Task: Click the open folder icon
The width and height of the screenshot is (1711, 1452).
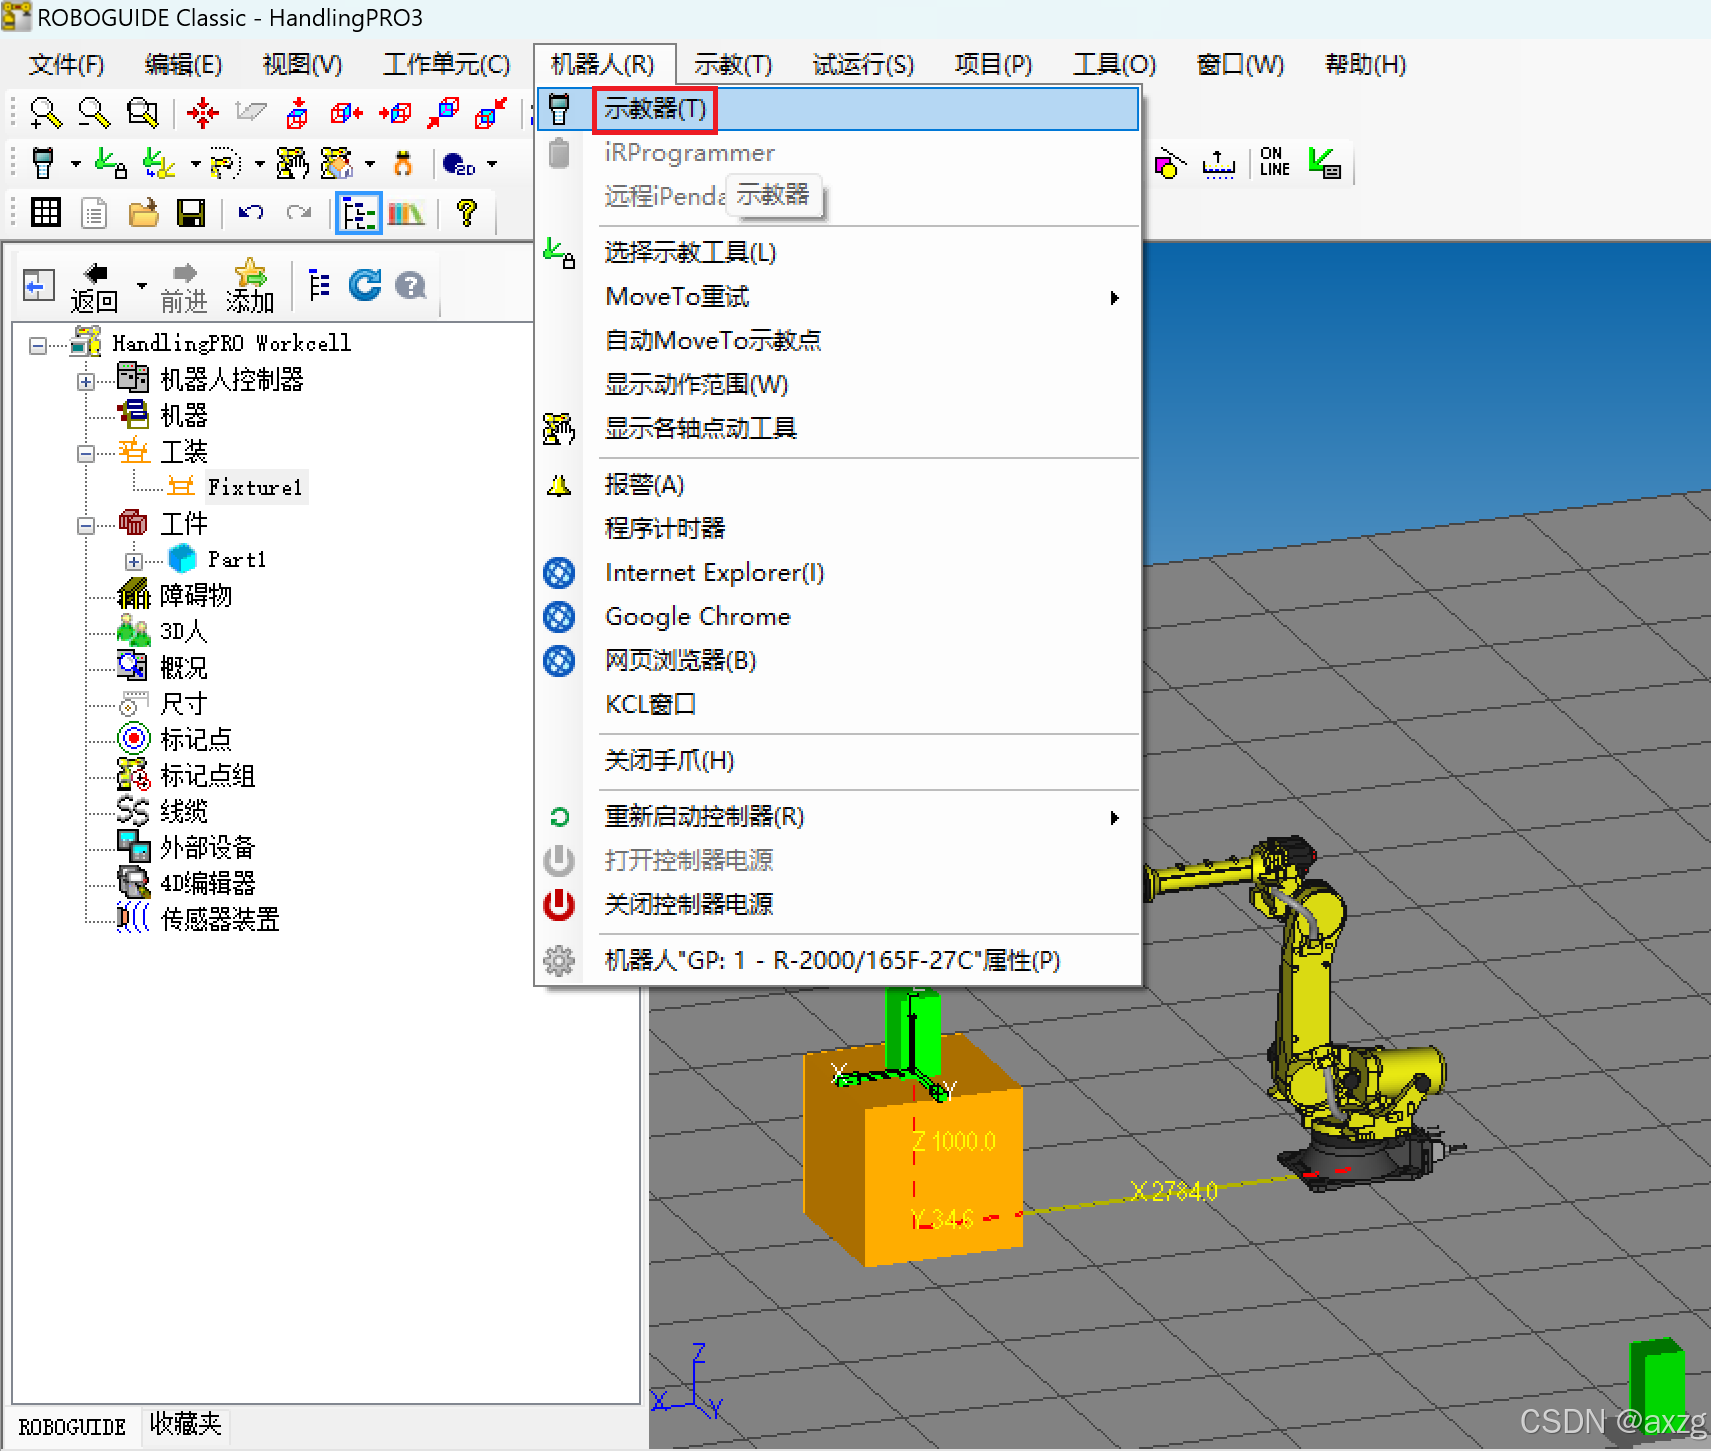Action: pyautogui.click(x=143, y=212)
